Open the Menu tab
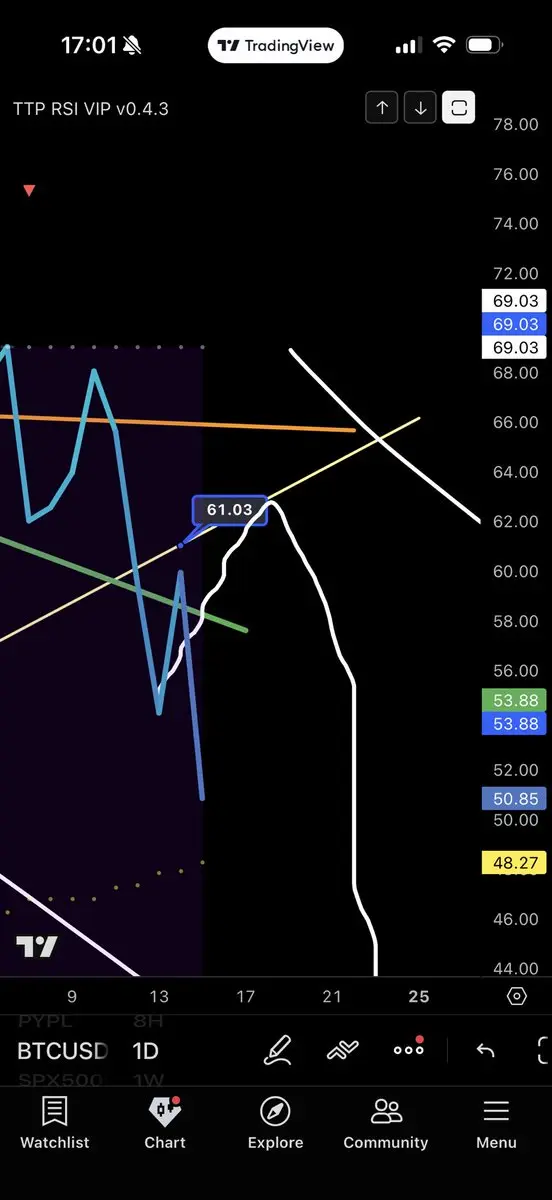Viewport: 552px width, 1200px height. coord(496,1122)
